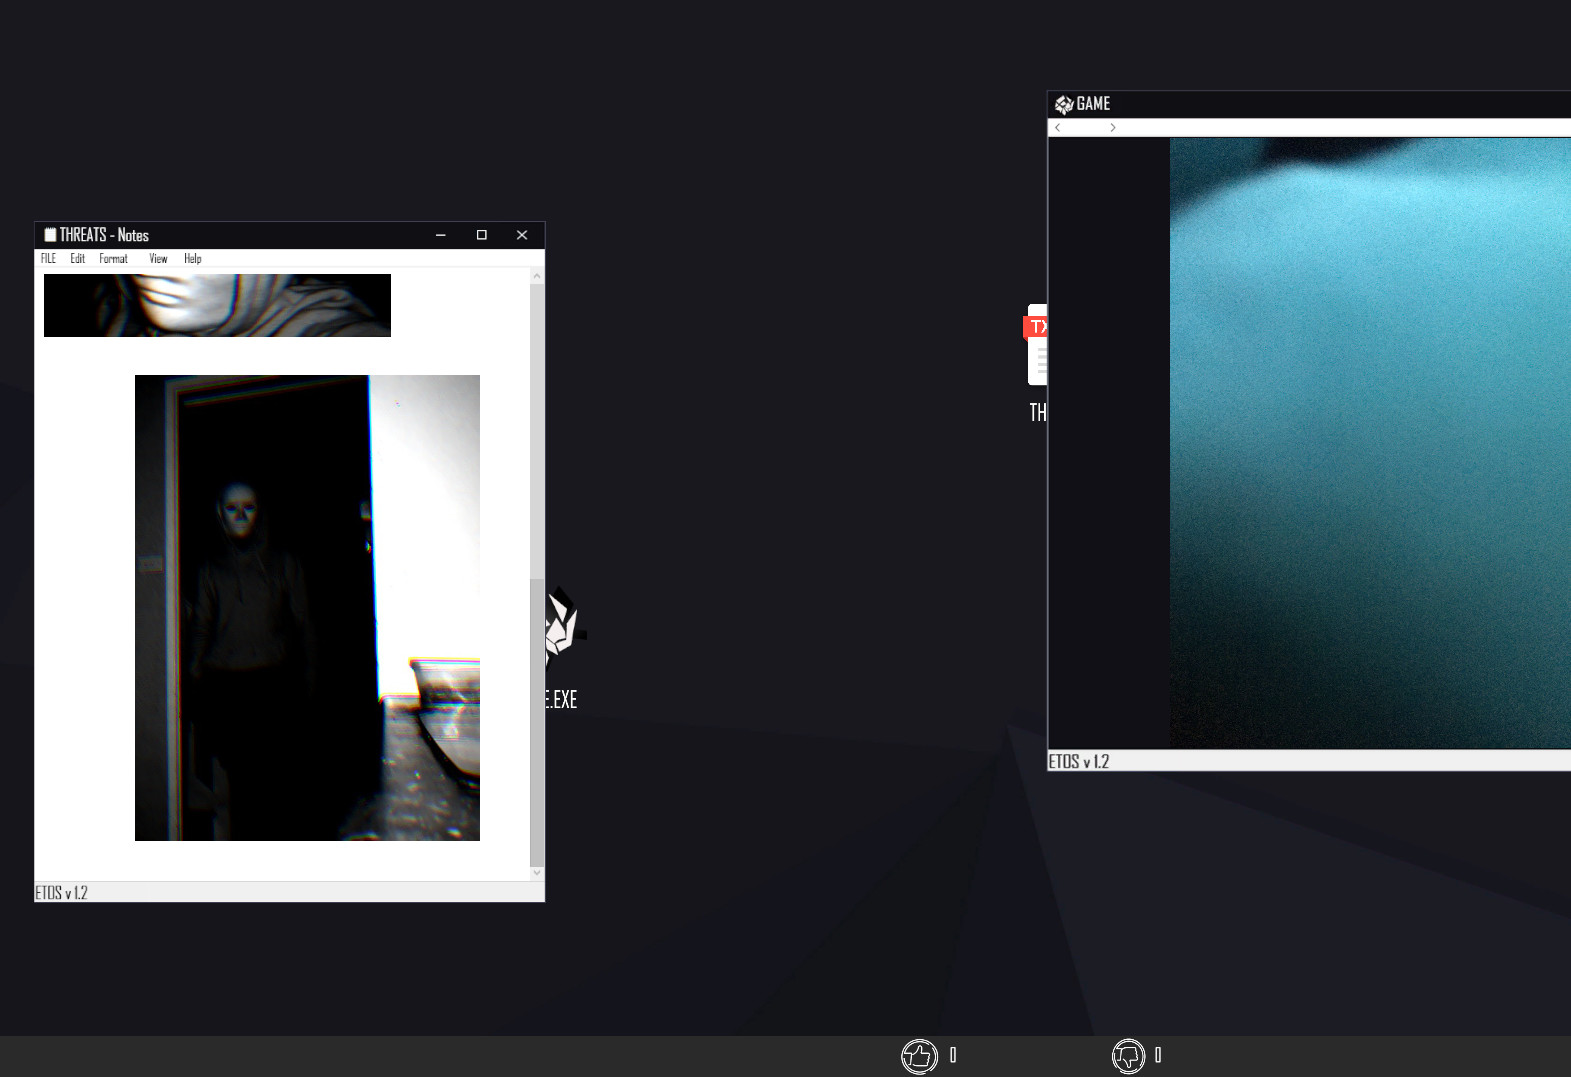Open the Help menu in Notes
1571x1077 pixels.
coord(192,259)
